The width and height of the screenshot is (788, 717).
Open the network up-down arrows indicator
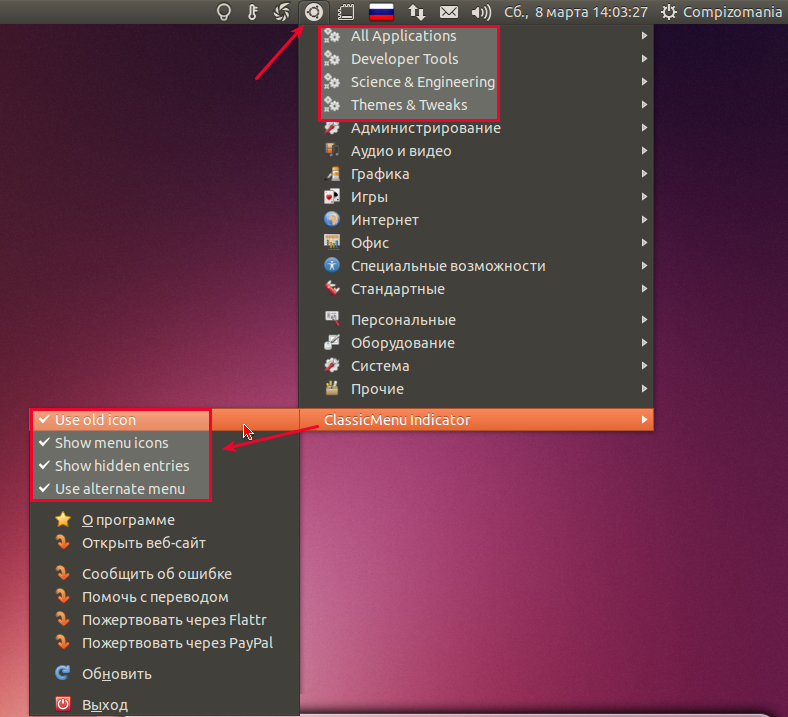[417, 12]
